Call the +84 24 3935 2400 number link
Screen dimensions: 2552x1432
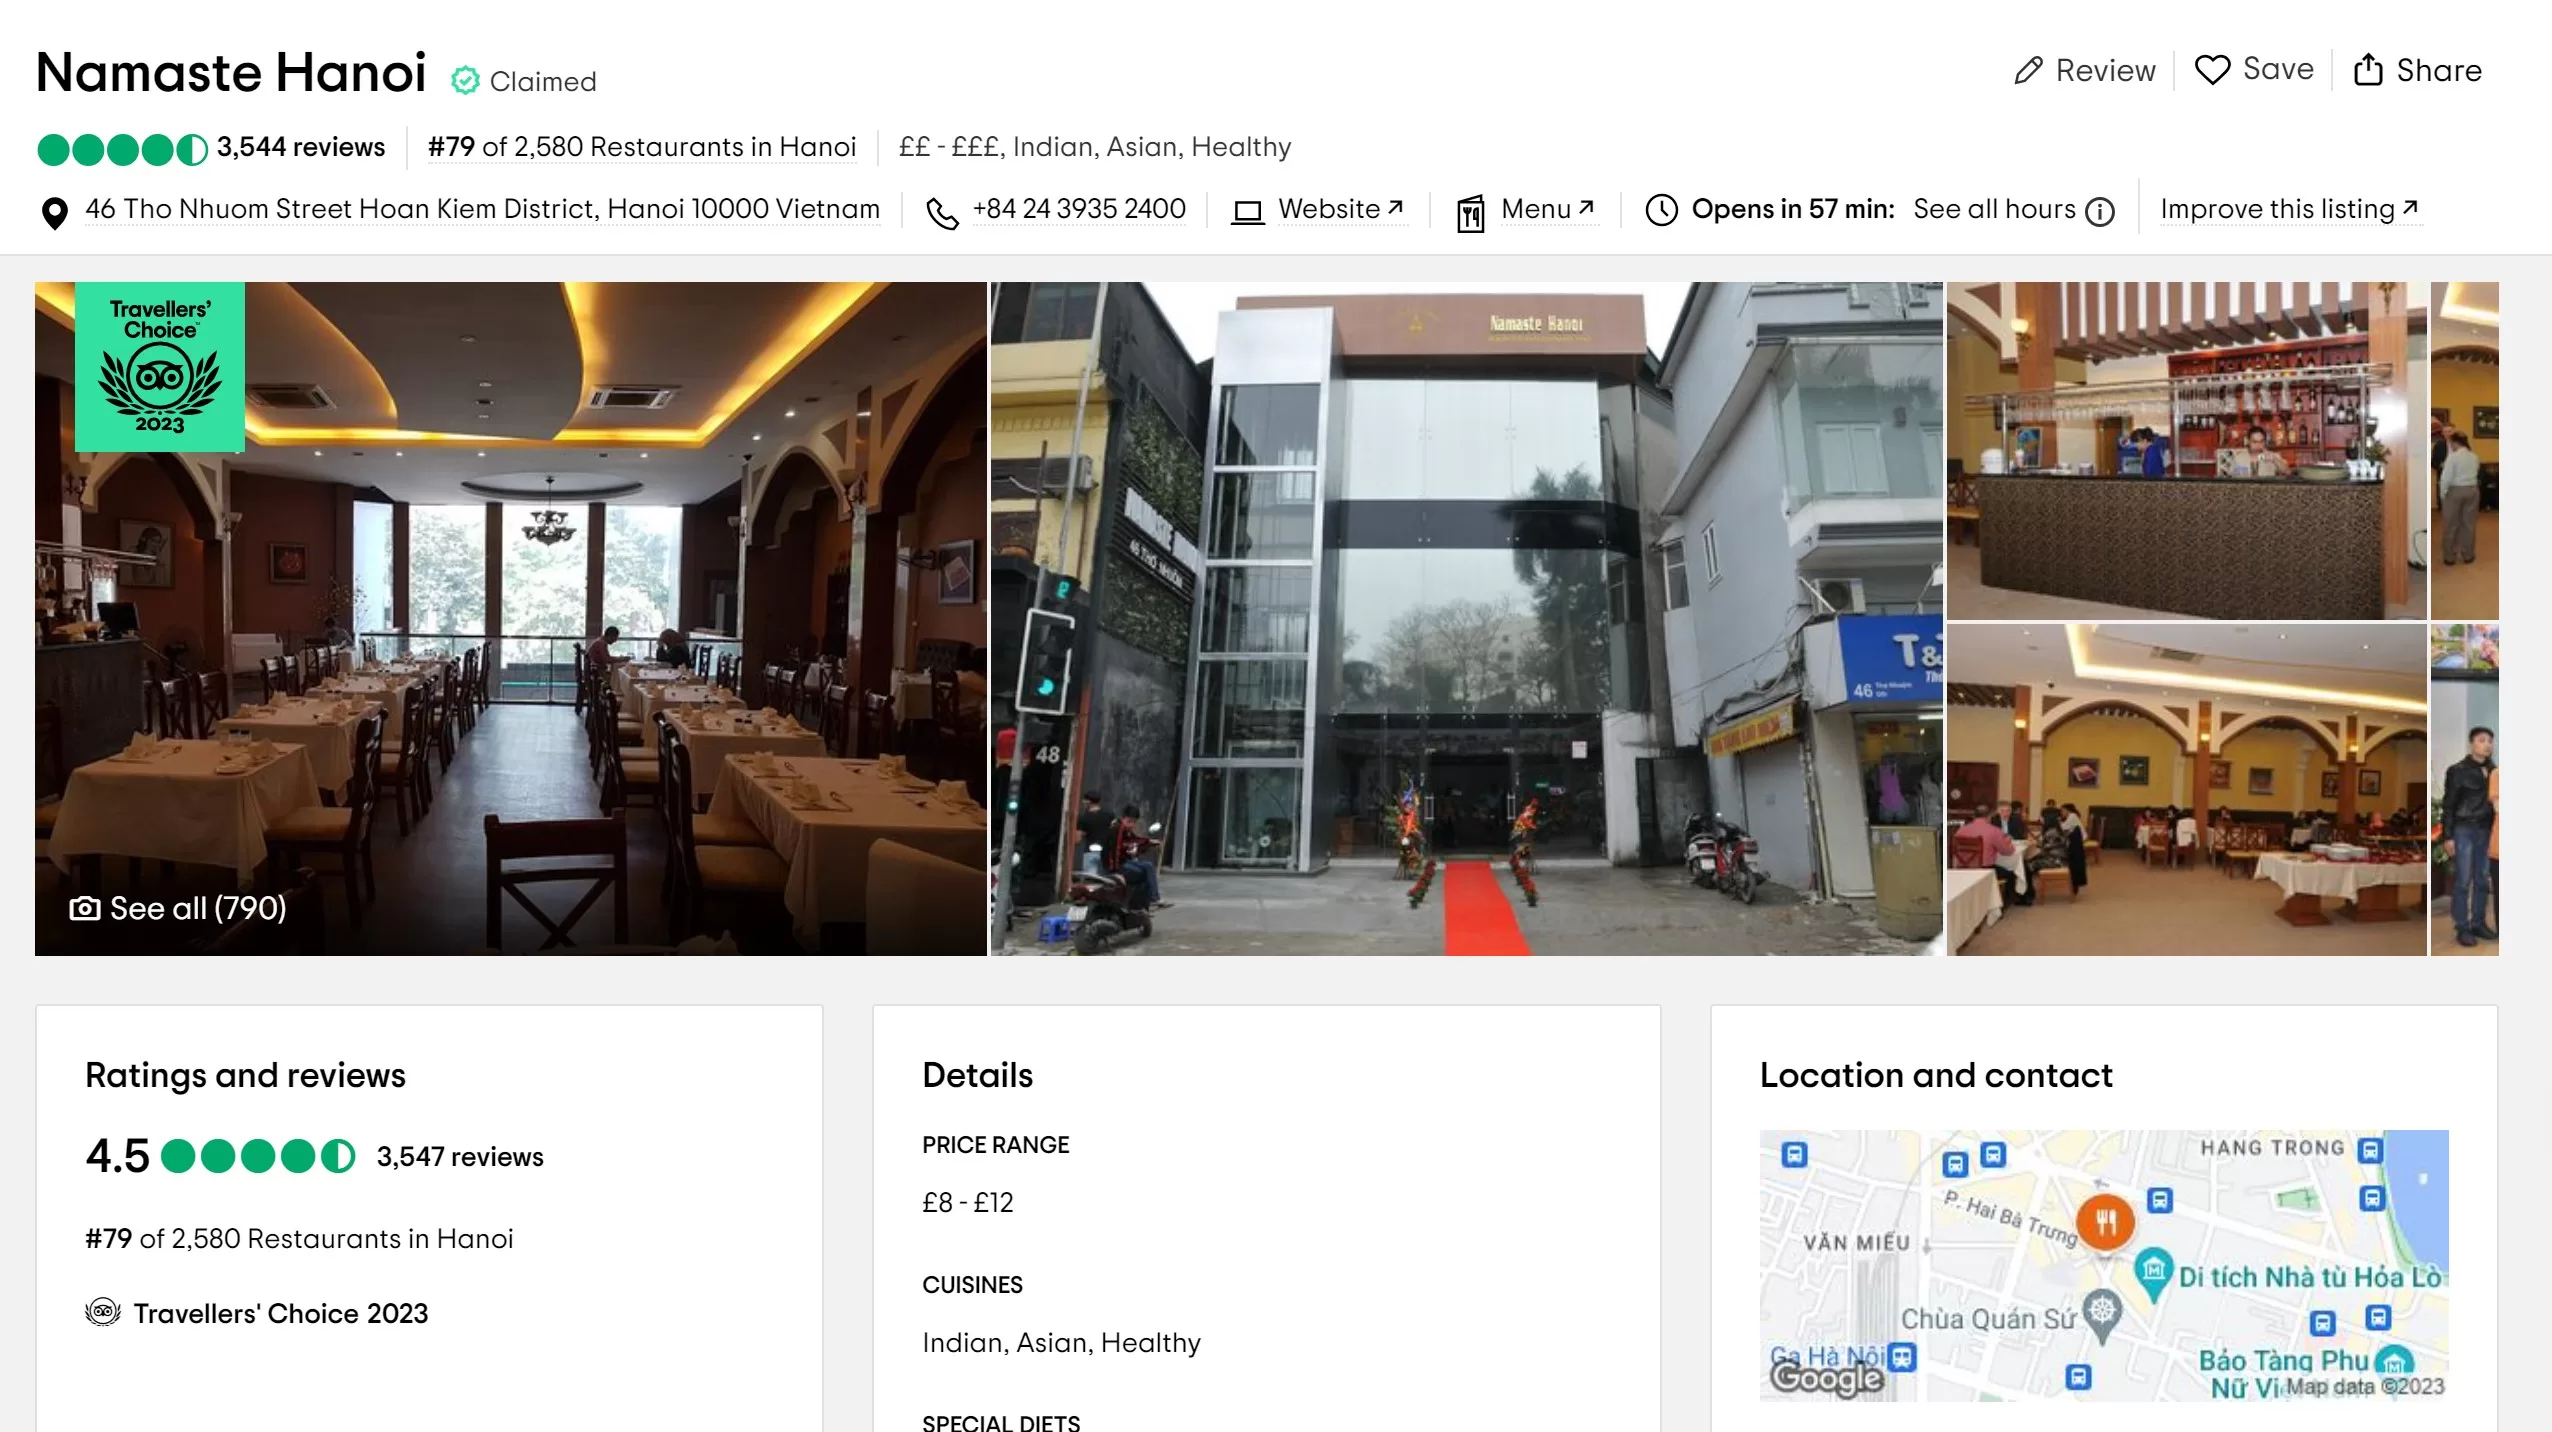(1079, 209)
